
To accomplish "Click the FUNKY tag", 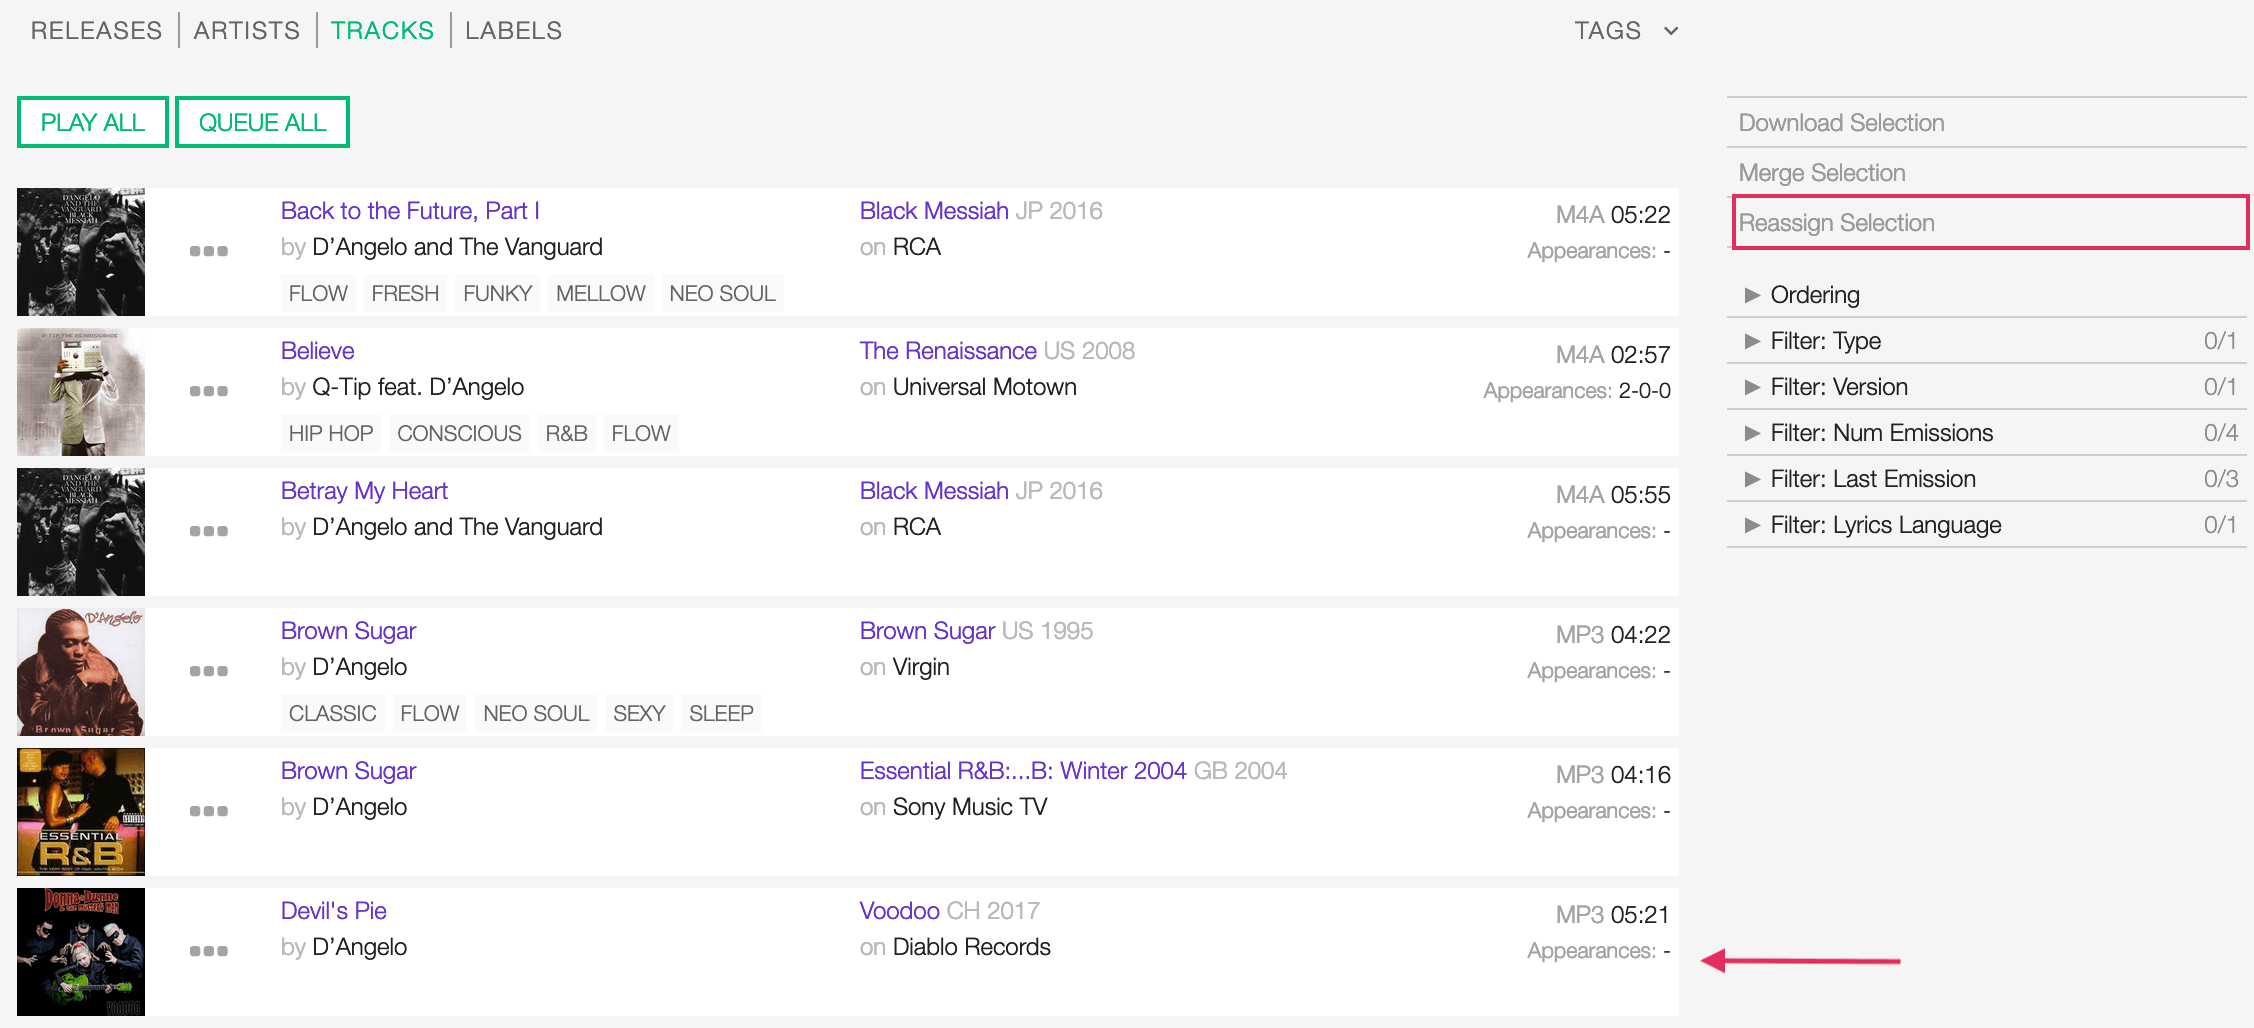I will click(497, 293).
